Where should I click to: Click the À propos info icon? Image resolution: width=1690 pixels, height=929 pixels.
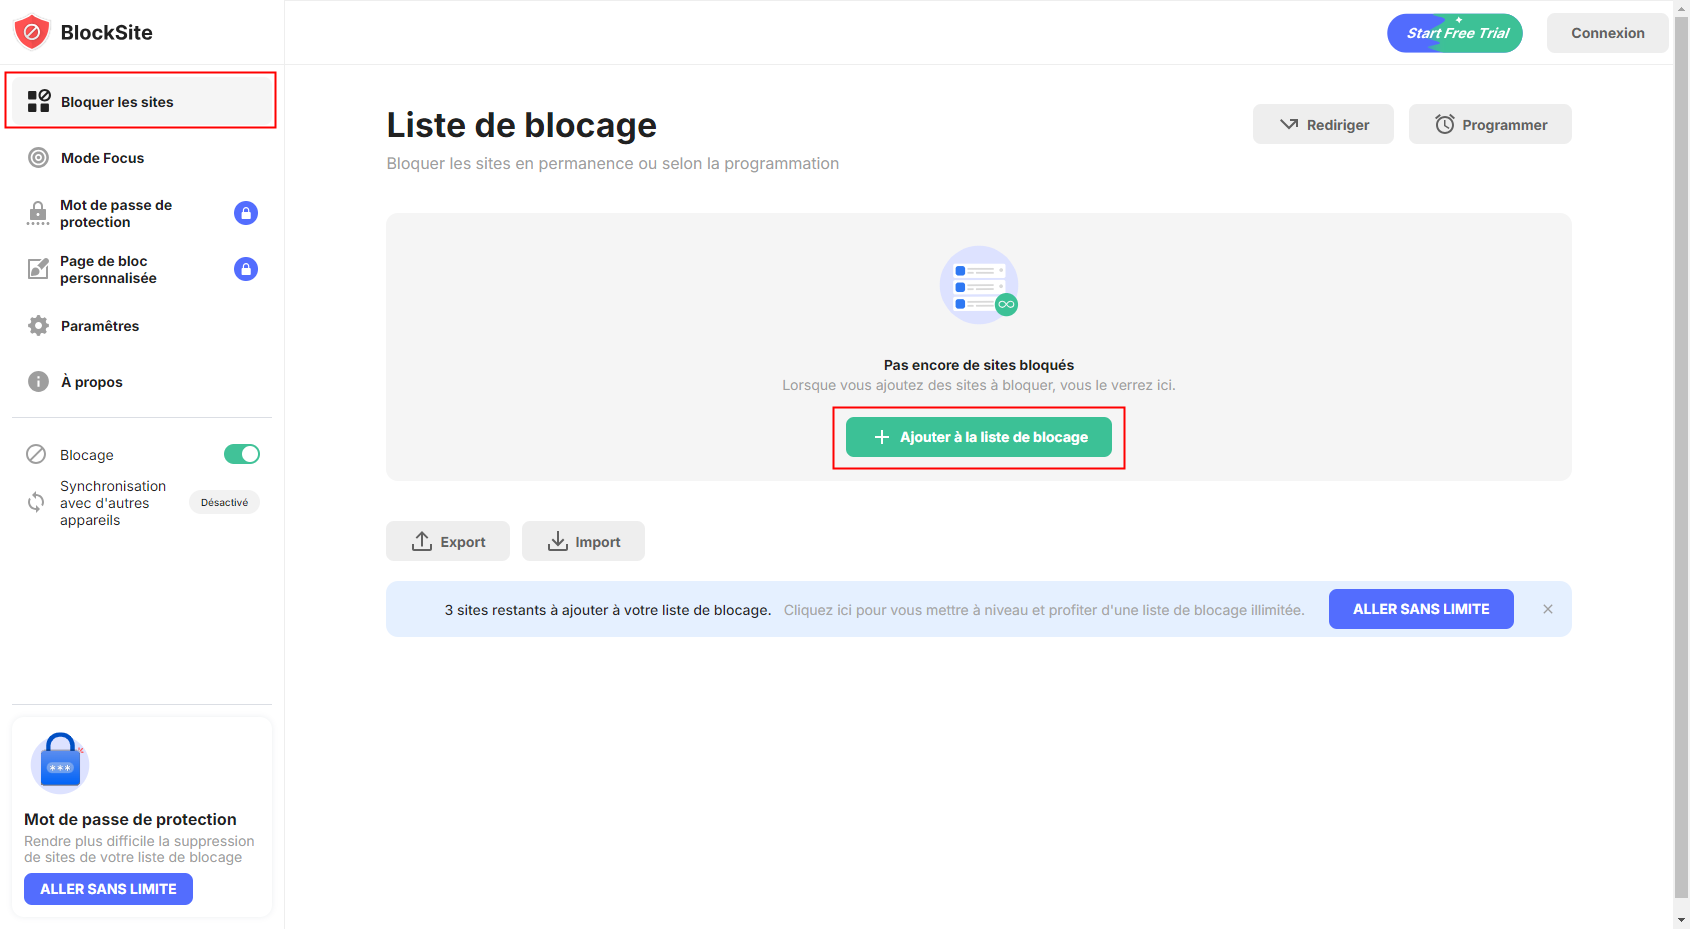(38, 382)
